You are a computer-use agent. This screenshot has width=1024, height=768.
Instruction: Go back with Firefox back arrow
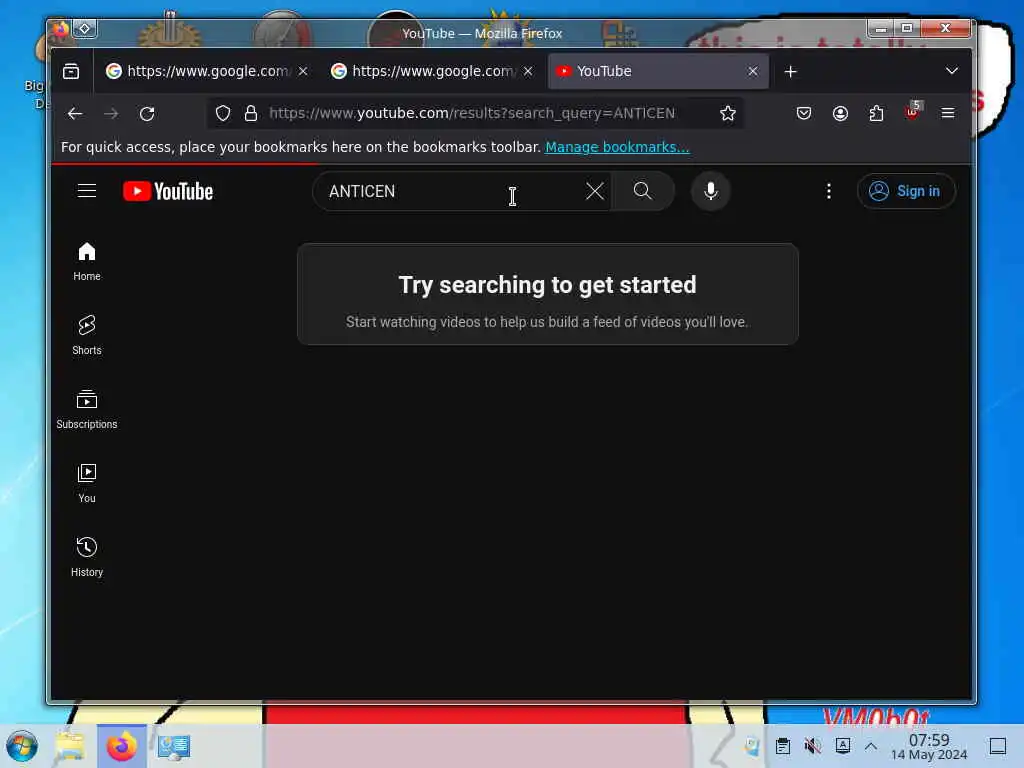coord(75,114)
